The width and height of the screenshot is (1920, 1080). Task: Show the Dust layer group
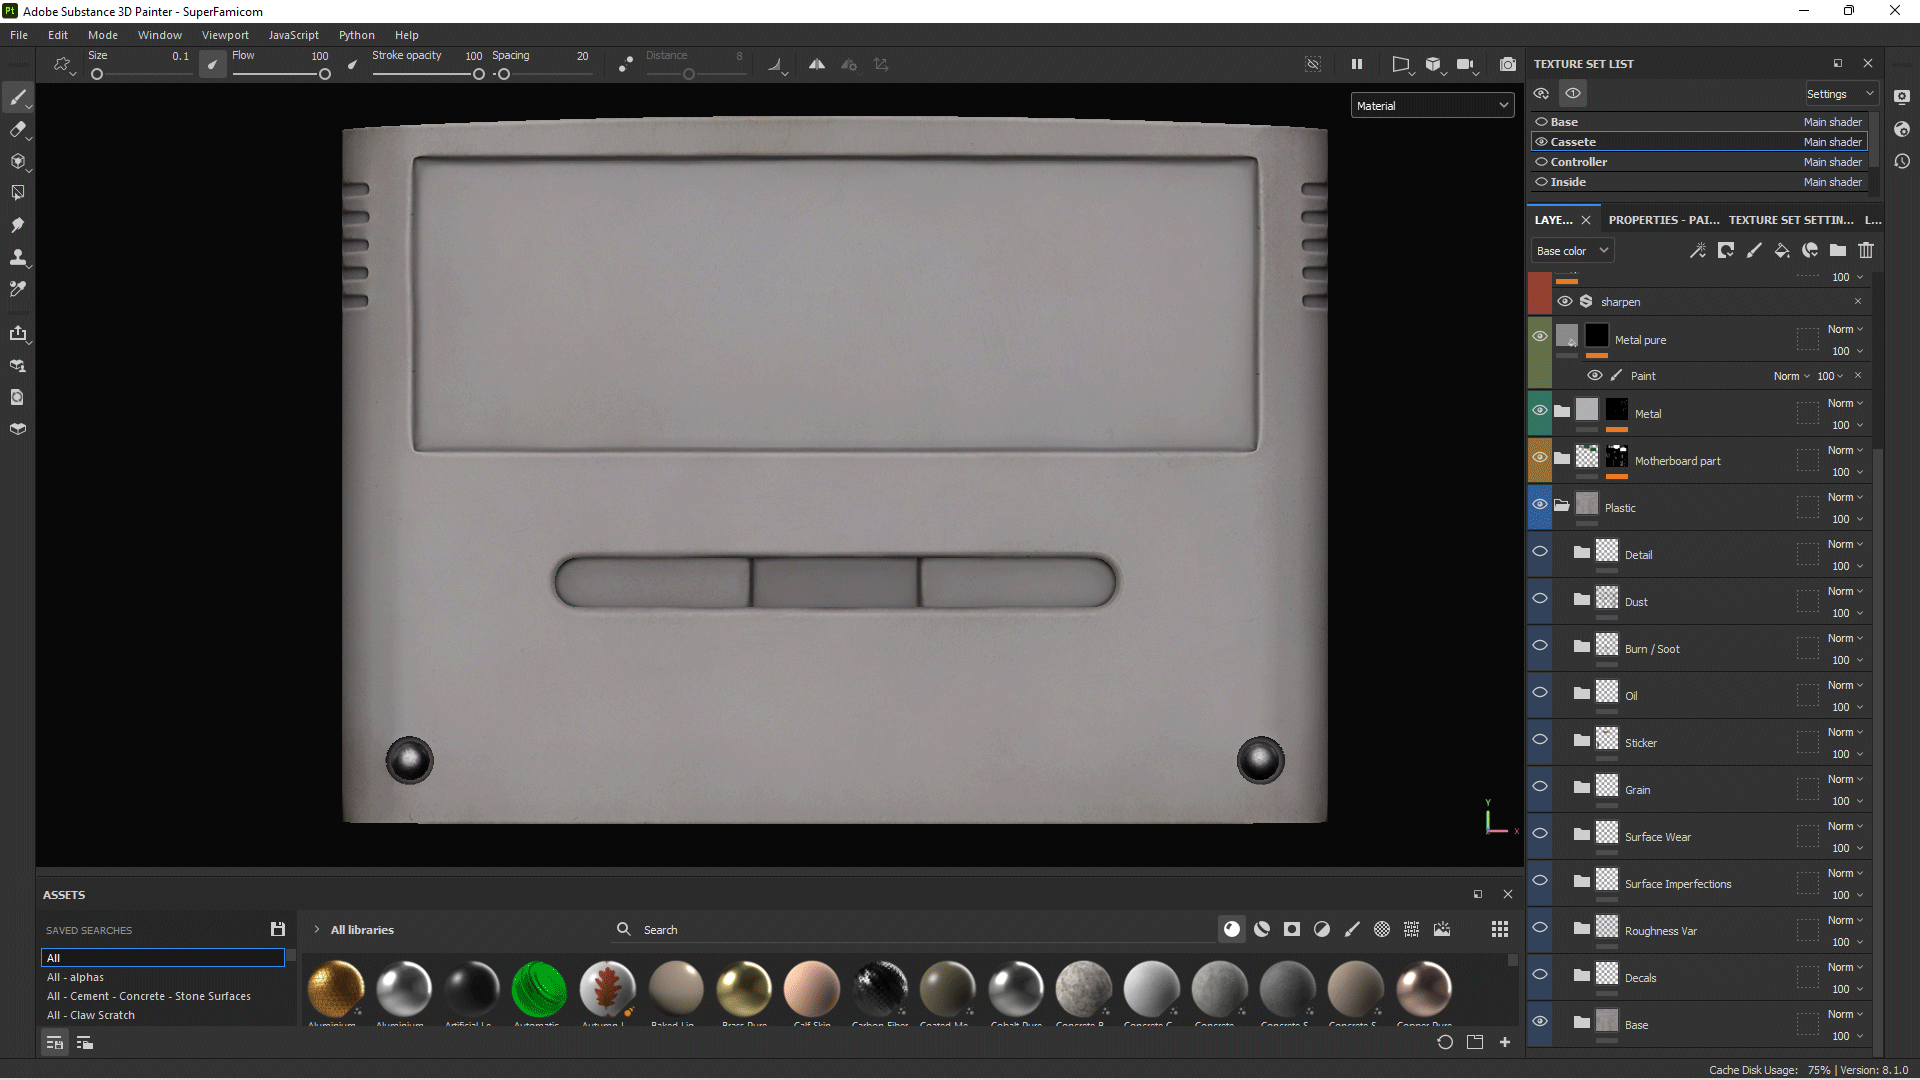(1540, 599)
